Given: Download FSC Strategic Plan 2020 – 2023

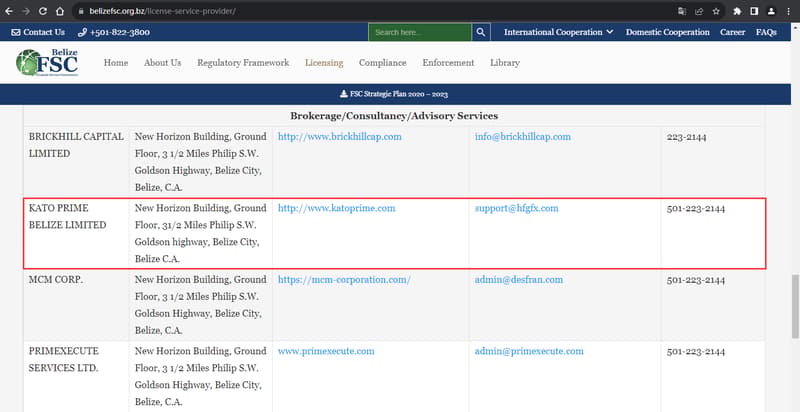Looking at the screenshot, I should (x=394, y=94).
